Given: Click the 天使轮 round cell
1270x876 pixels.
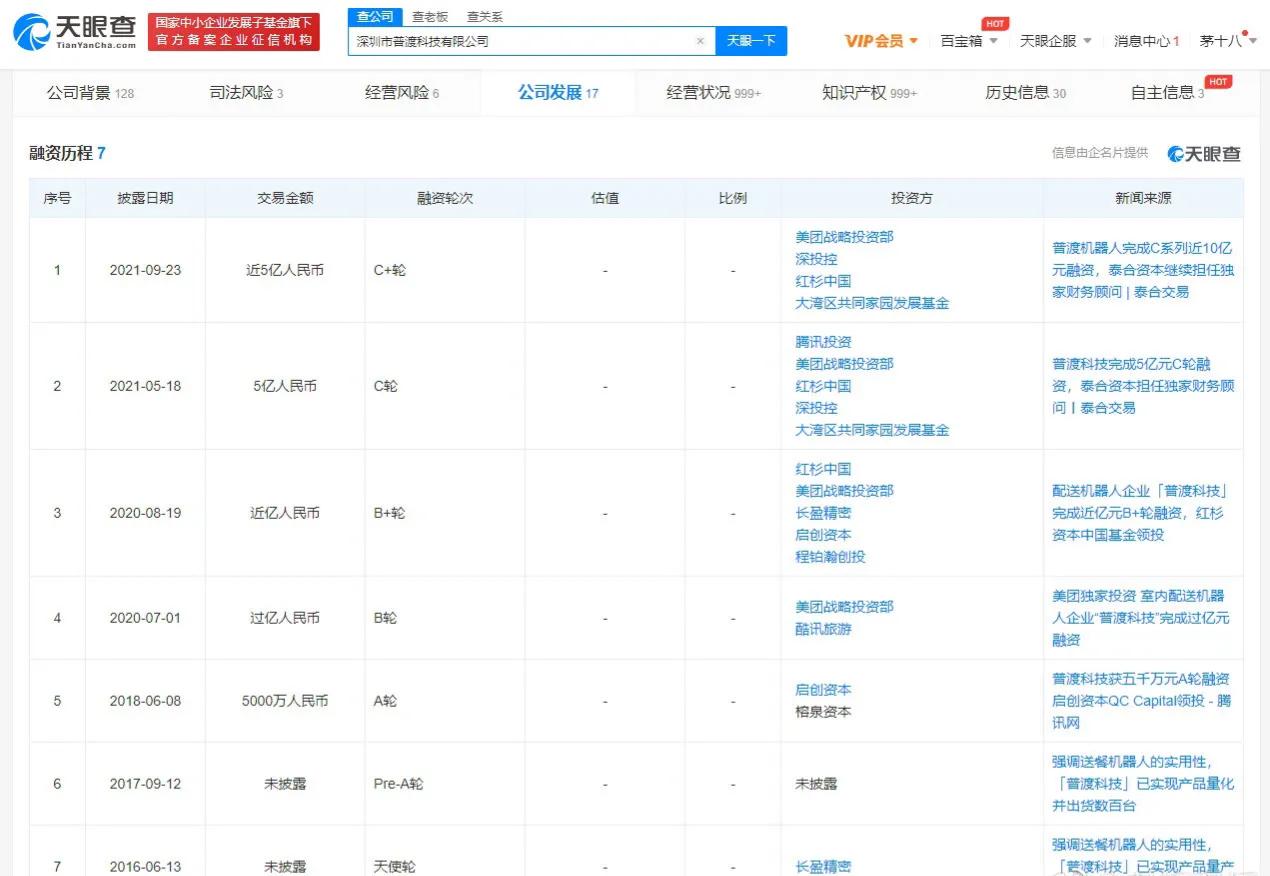Looking at the screenshot, I should (394, 867).
